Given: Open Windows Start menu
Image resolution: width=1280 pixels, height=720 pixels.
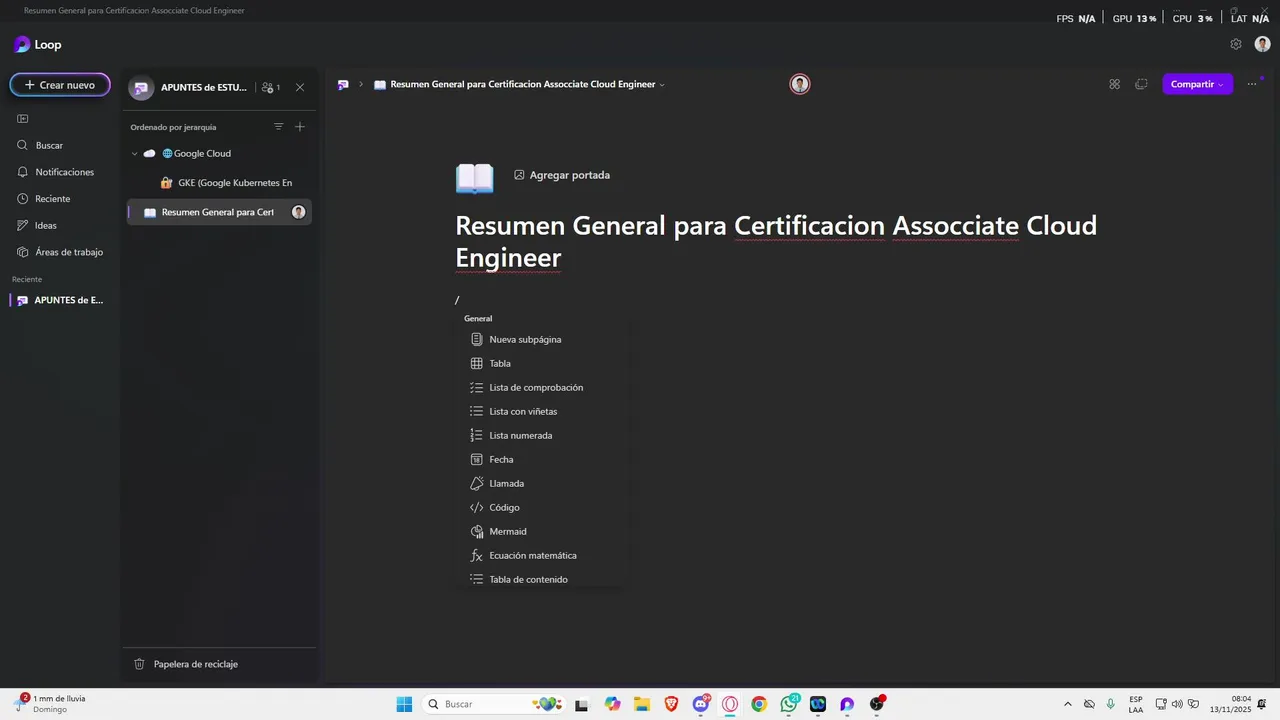Looking at the screenshot, I should [x=404, y=704].
